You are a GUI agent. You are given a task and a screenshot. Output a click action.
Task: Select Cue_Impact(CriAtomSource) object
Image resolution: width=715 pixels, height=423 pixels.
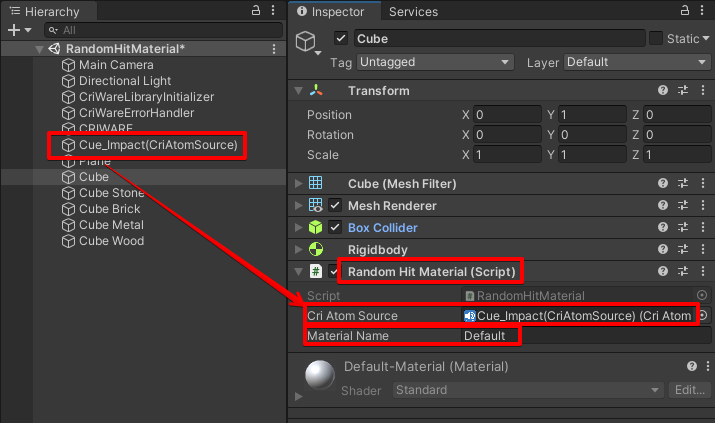pyautogui.click(x=158, y=145)
